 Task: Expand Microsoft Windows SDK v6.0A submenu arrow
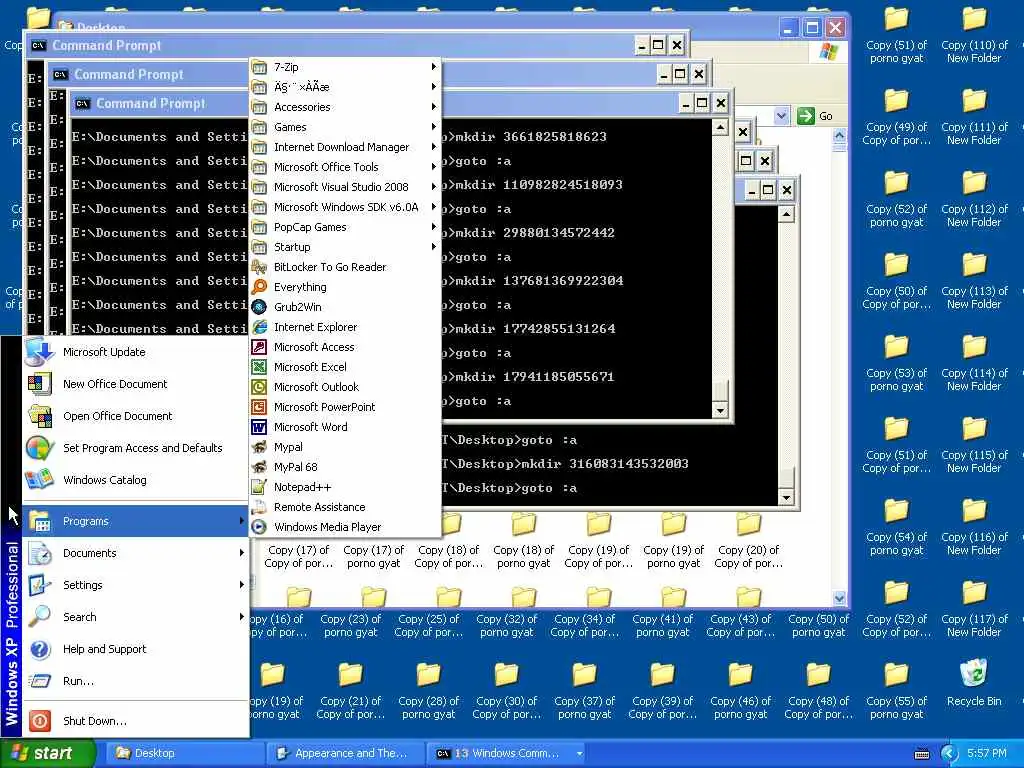433,207
